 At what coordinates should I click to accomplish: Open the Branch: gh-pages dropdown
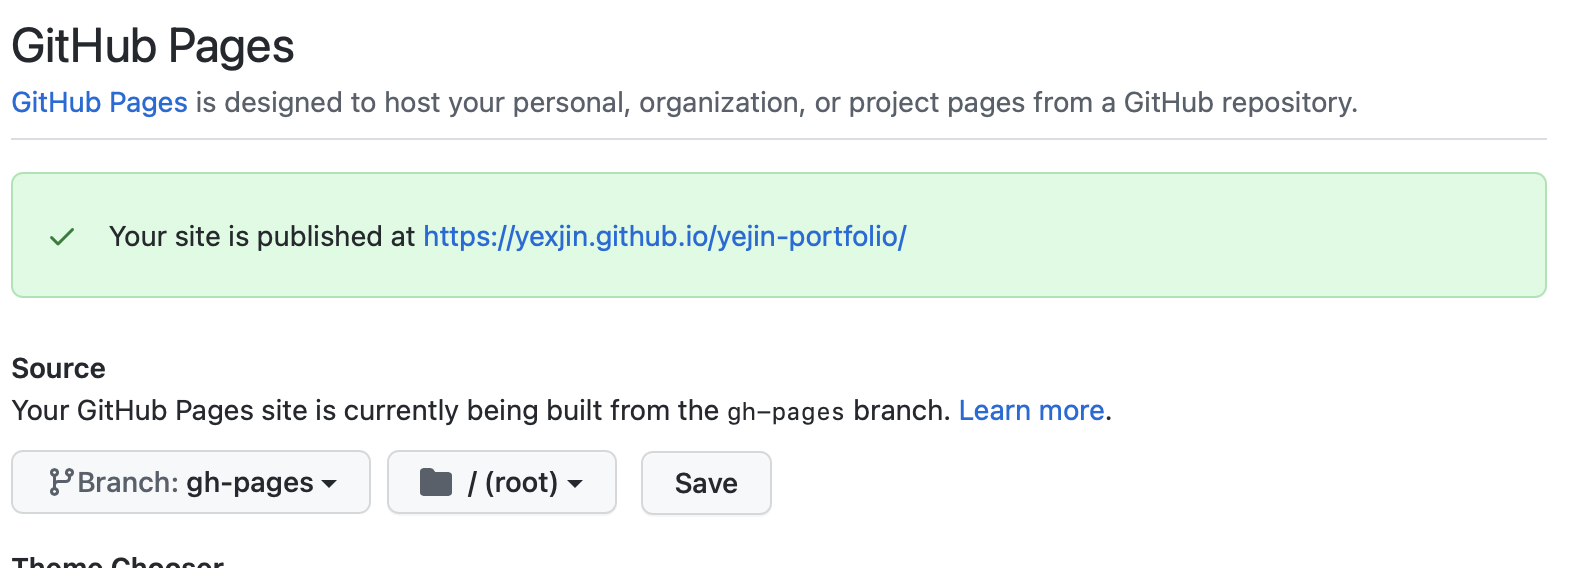pos(191,482)
